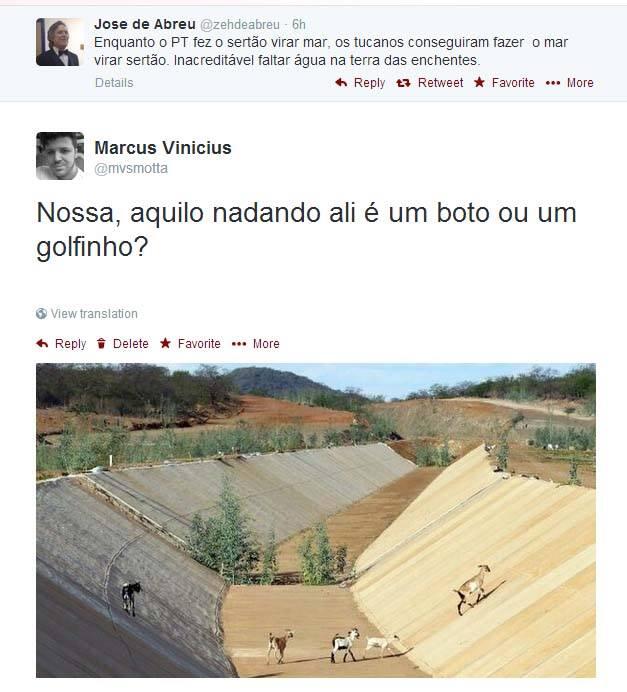The image size is (627, 692).
Task: Click the trash can delete icon
Action: pos(101,343)
